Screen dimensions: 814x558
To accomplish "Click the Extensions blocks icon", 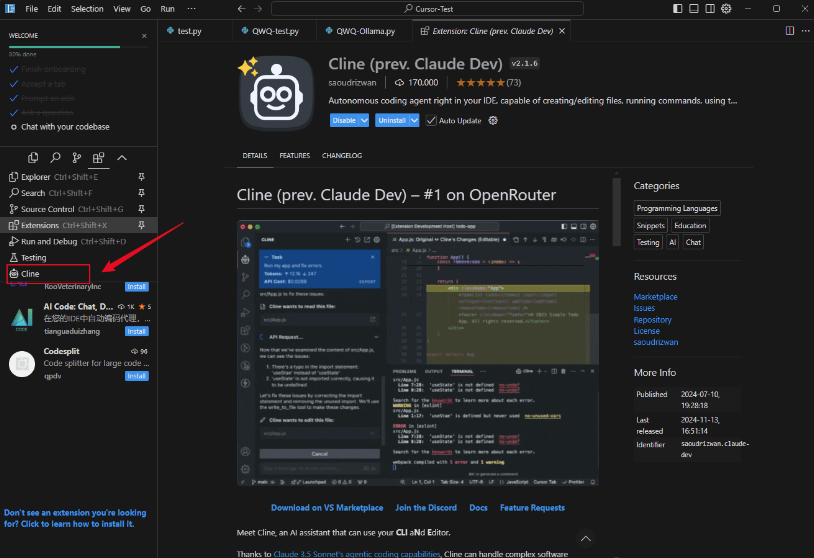I will pos(98,158).
